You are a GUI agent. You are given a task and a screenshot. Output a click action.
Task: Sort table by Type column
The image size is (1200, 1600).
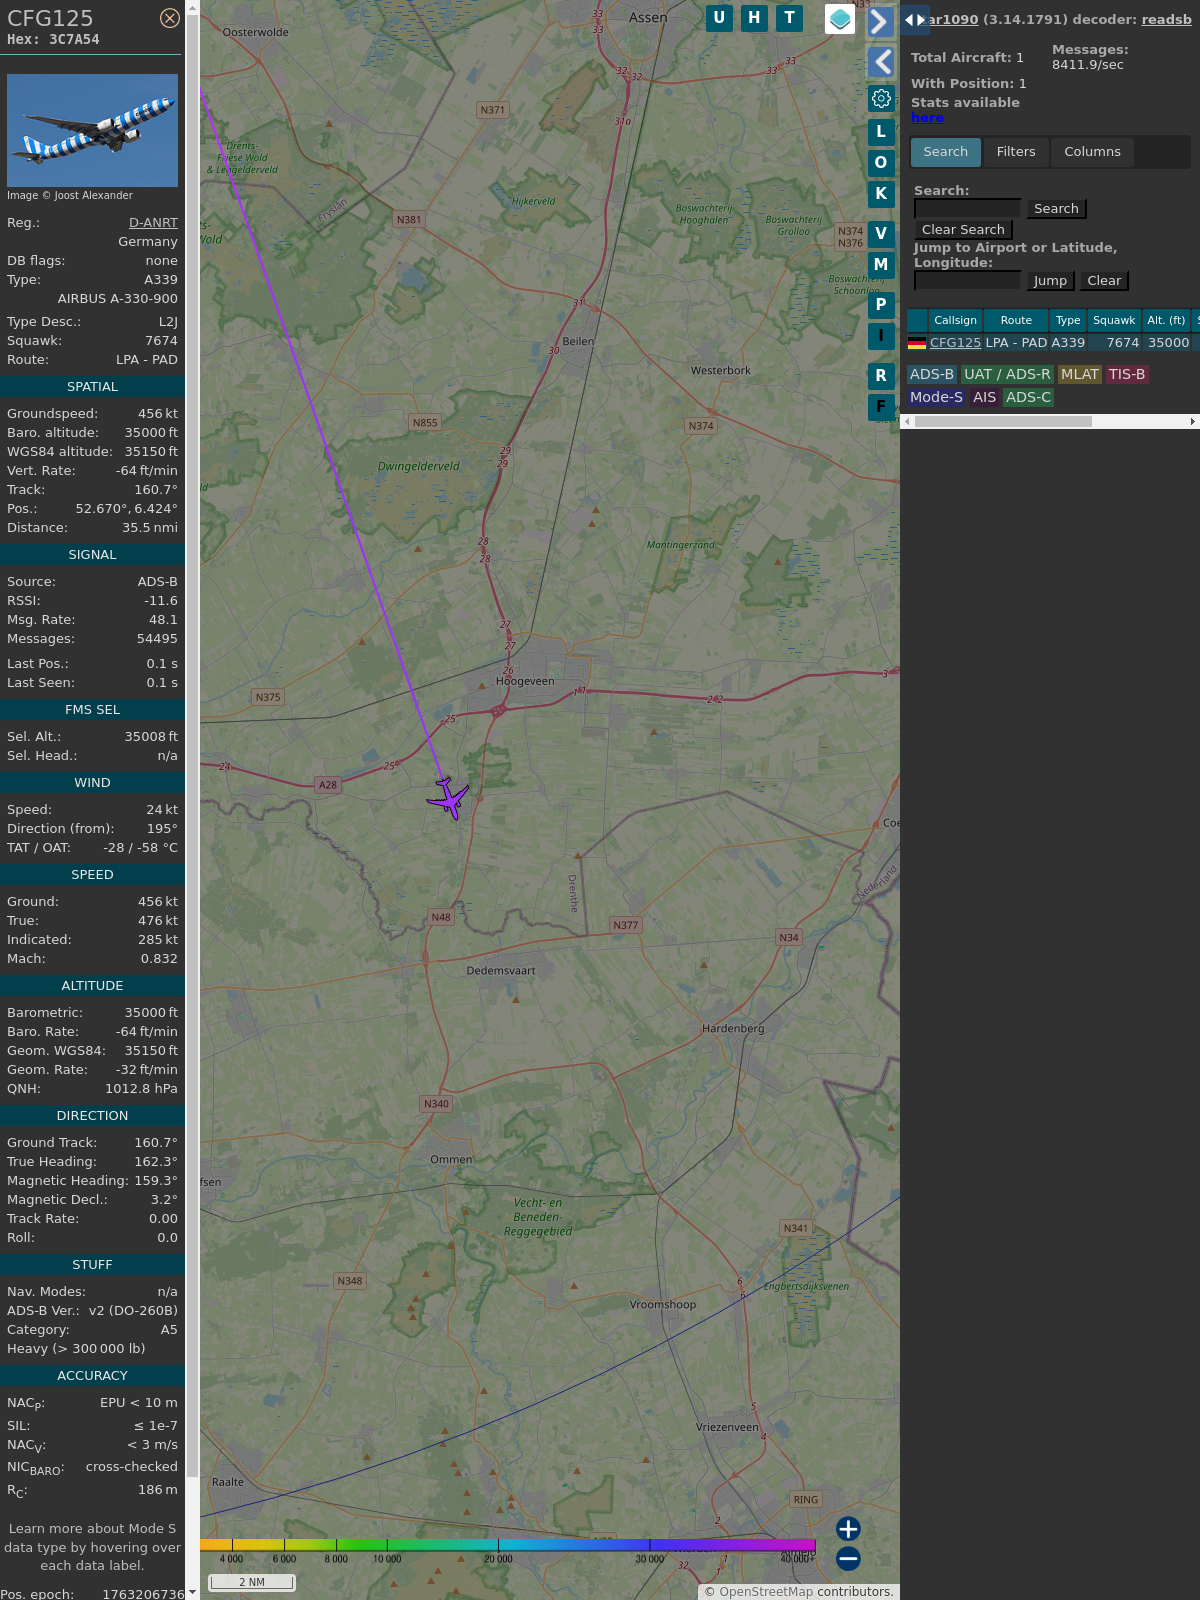pos(1068,320)
